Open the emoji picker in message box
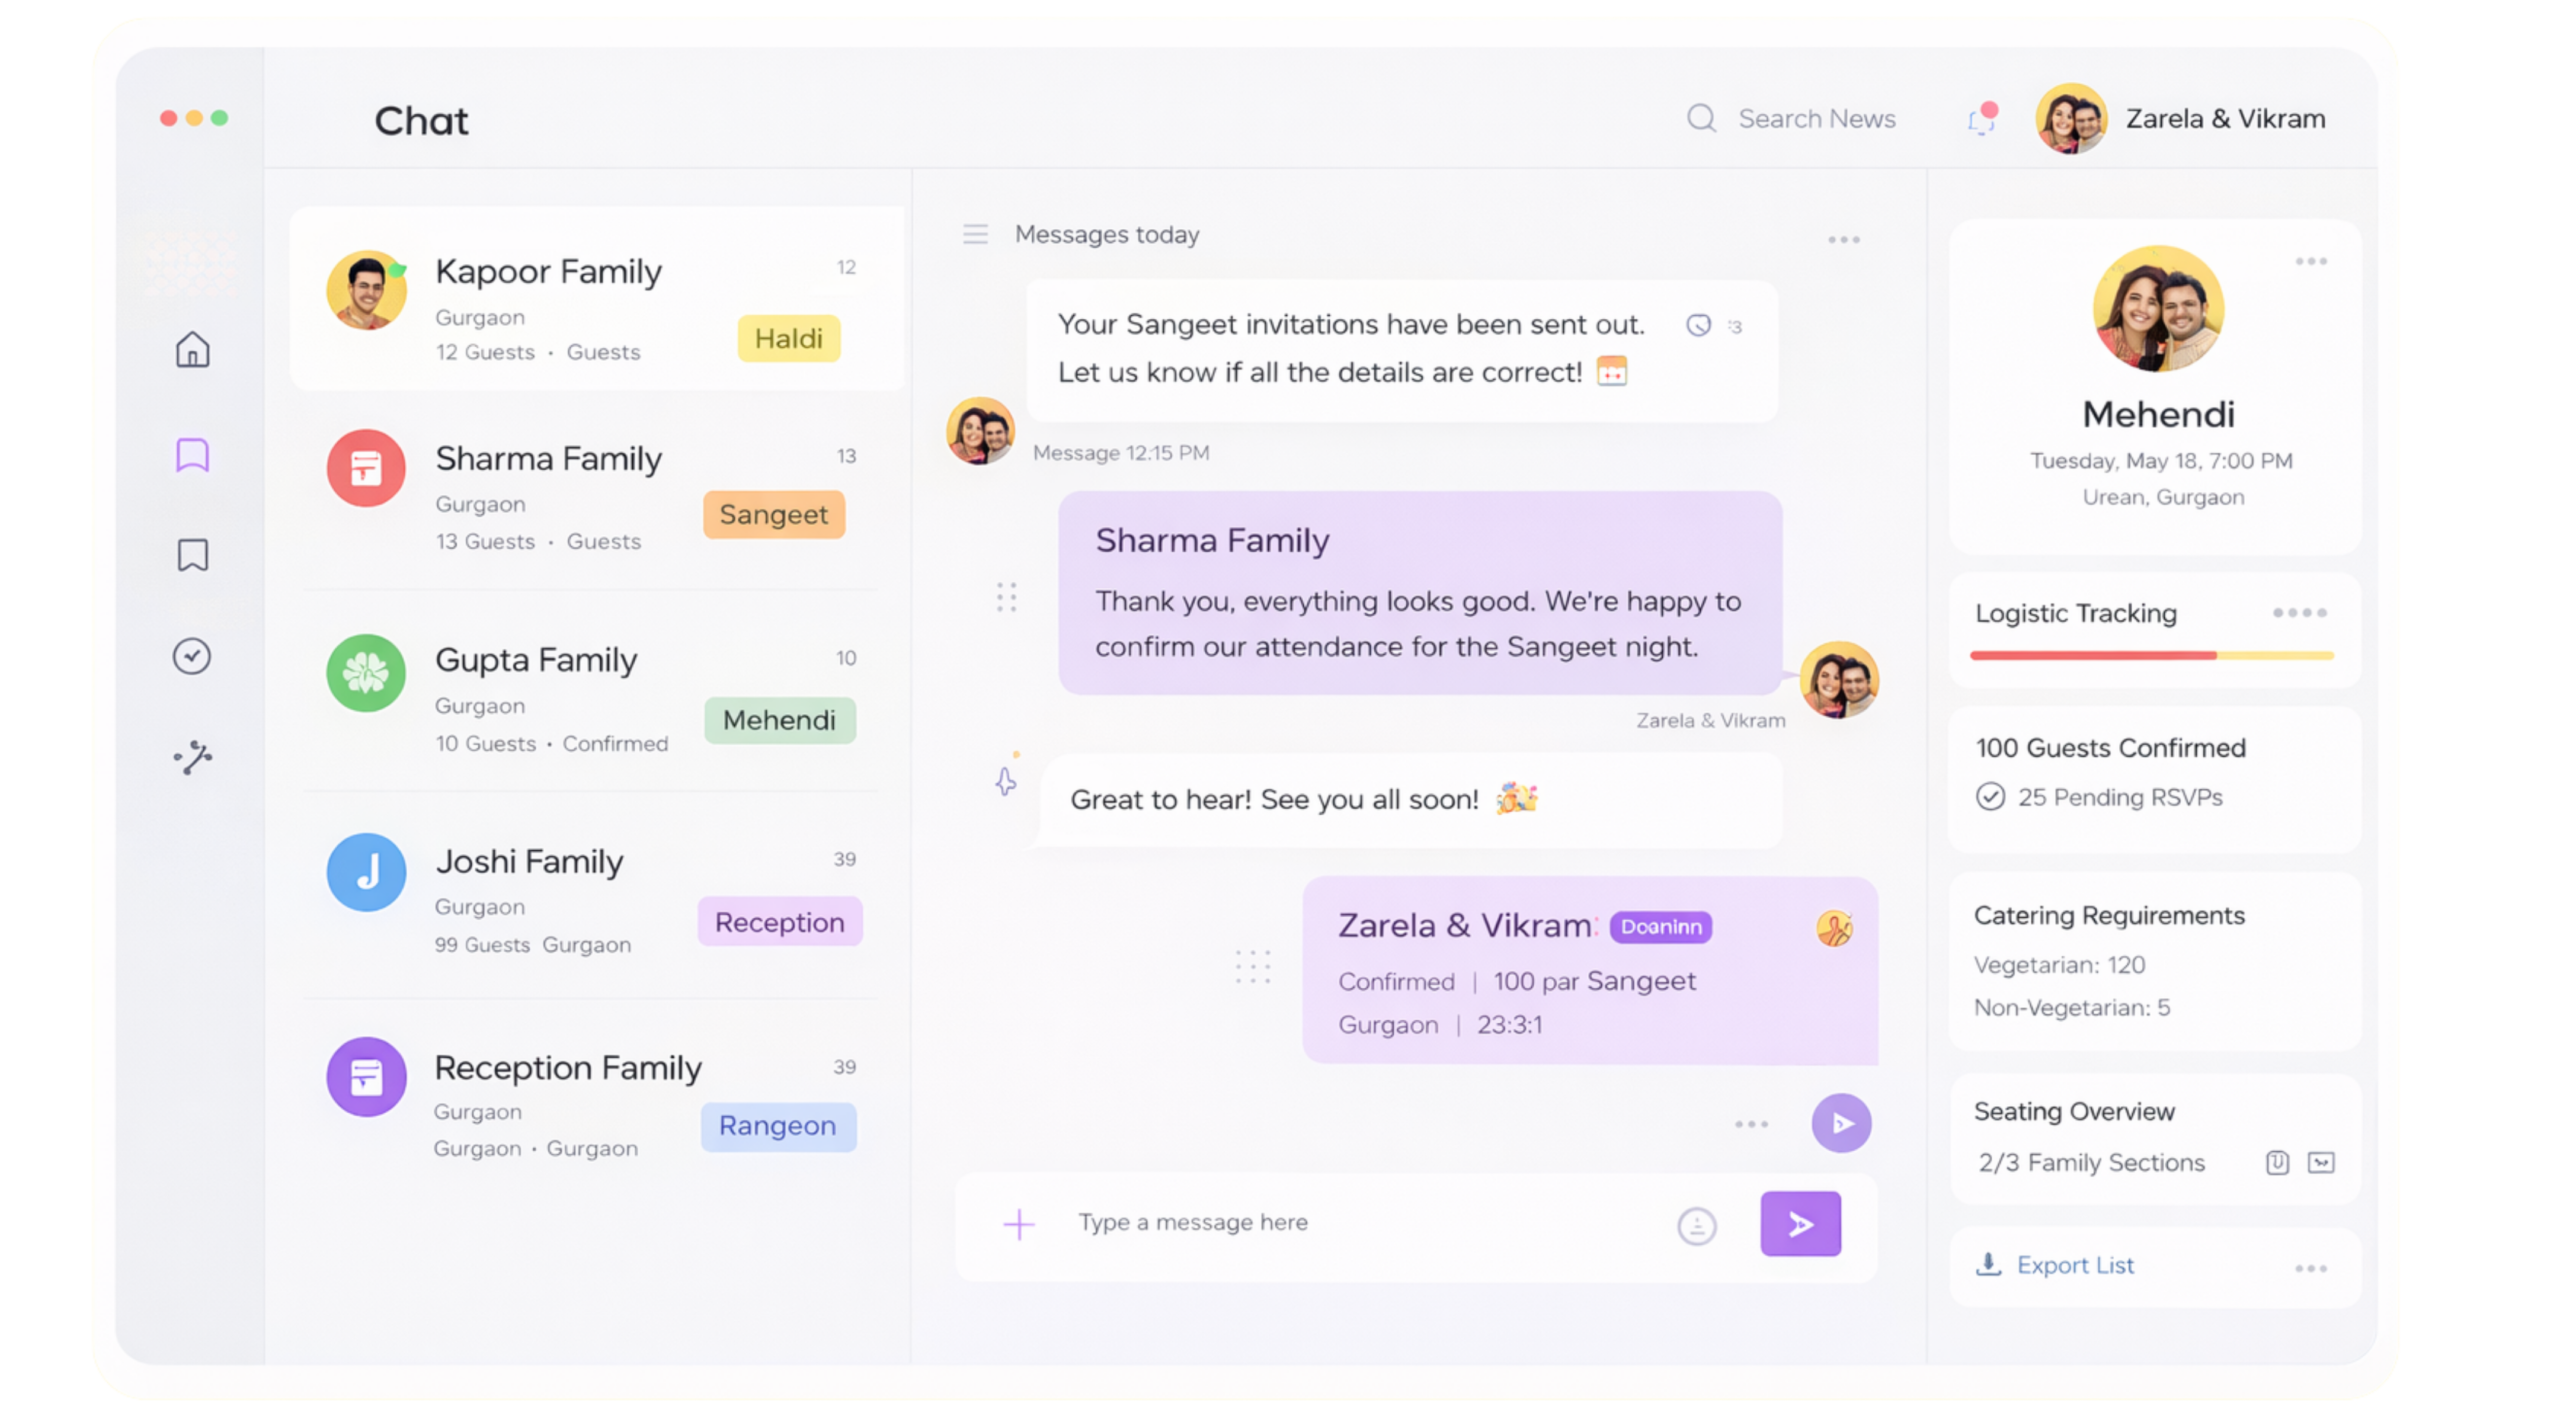The image size is (2560, 1422). point(1696,1225)
